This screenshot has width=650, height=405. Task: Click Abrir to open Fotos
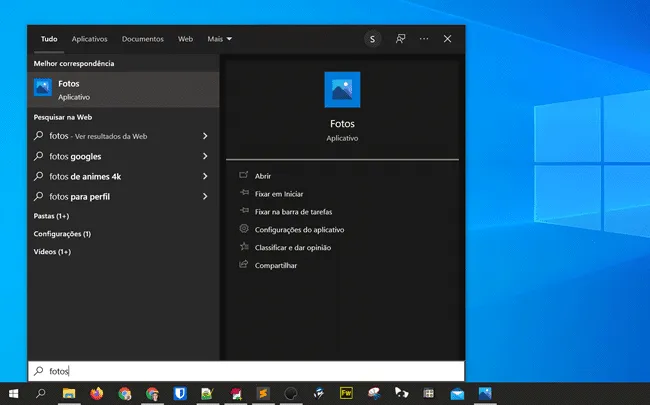pos(262,176)
